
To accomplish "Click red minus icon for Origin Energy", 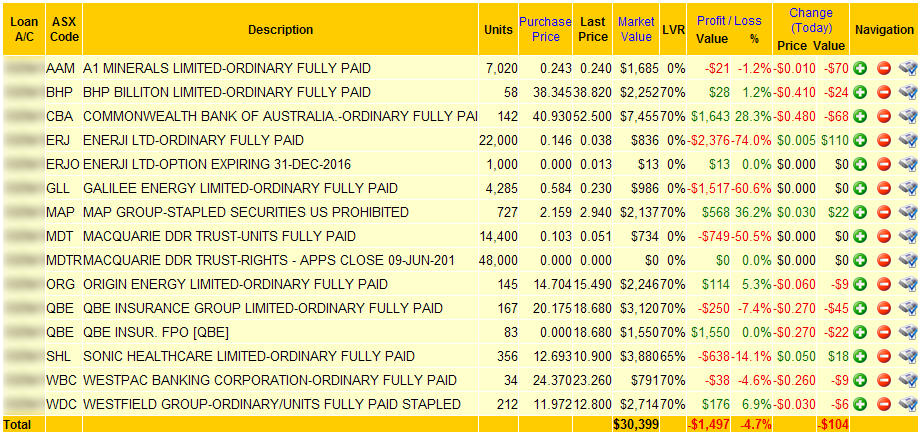I will tap(884, 285).
